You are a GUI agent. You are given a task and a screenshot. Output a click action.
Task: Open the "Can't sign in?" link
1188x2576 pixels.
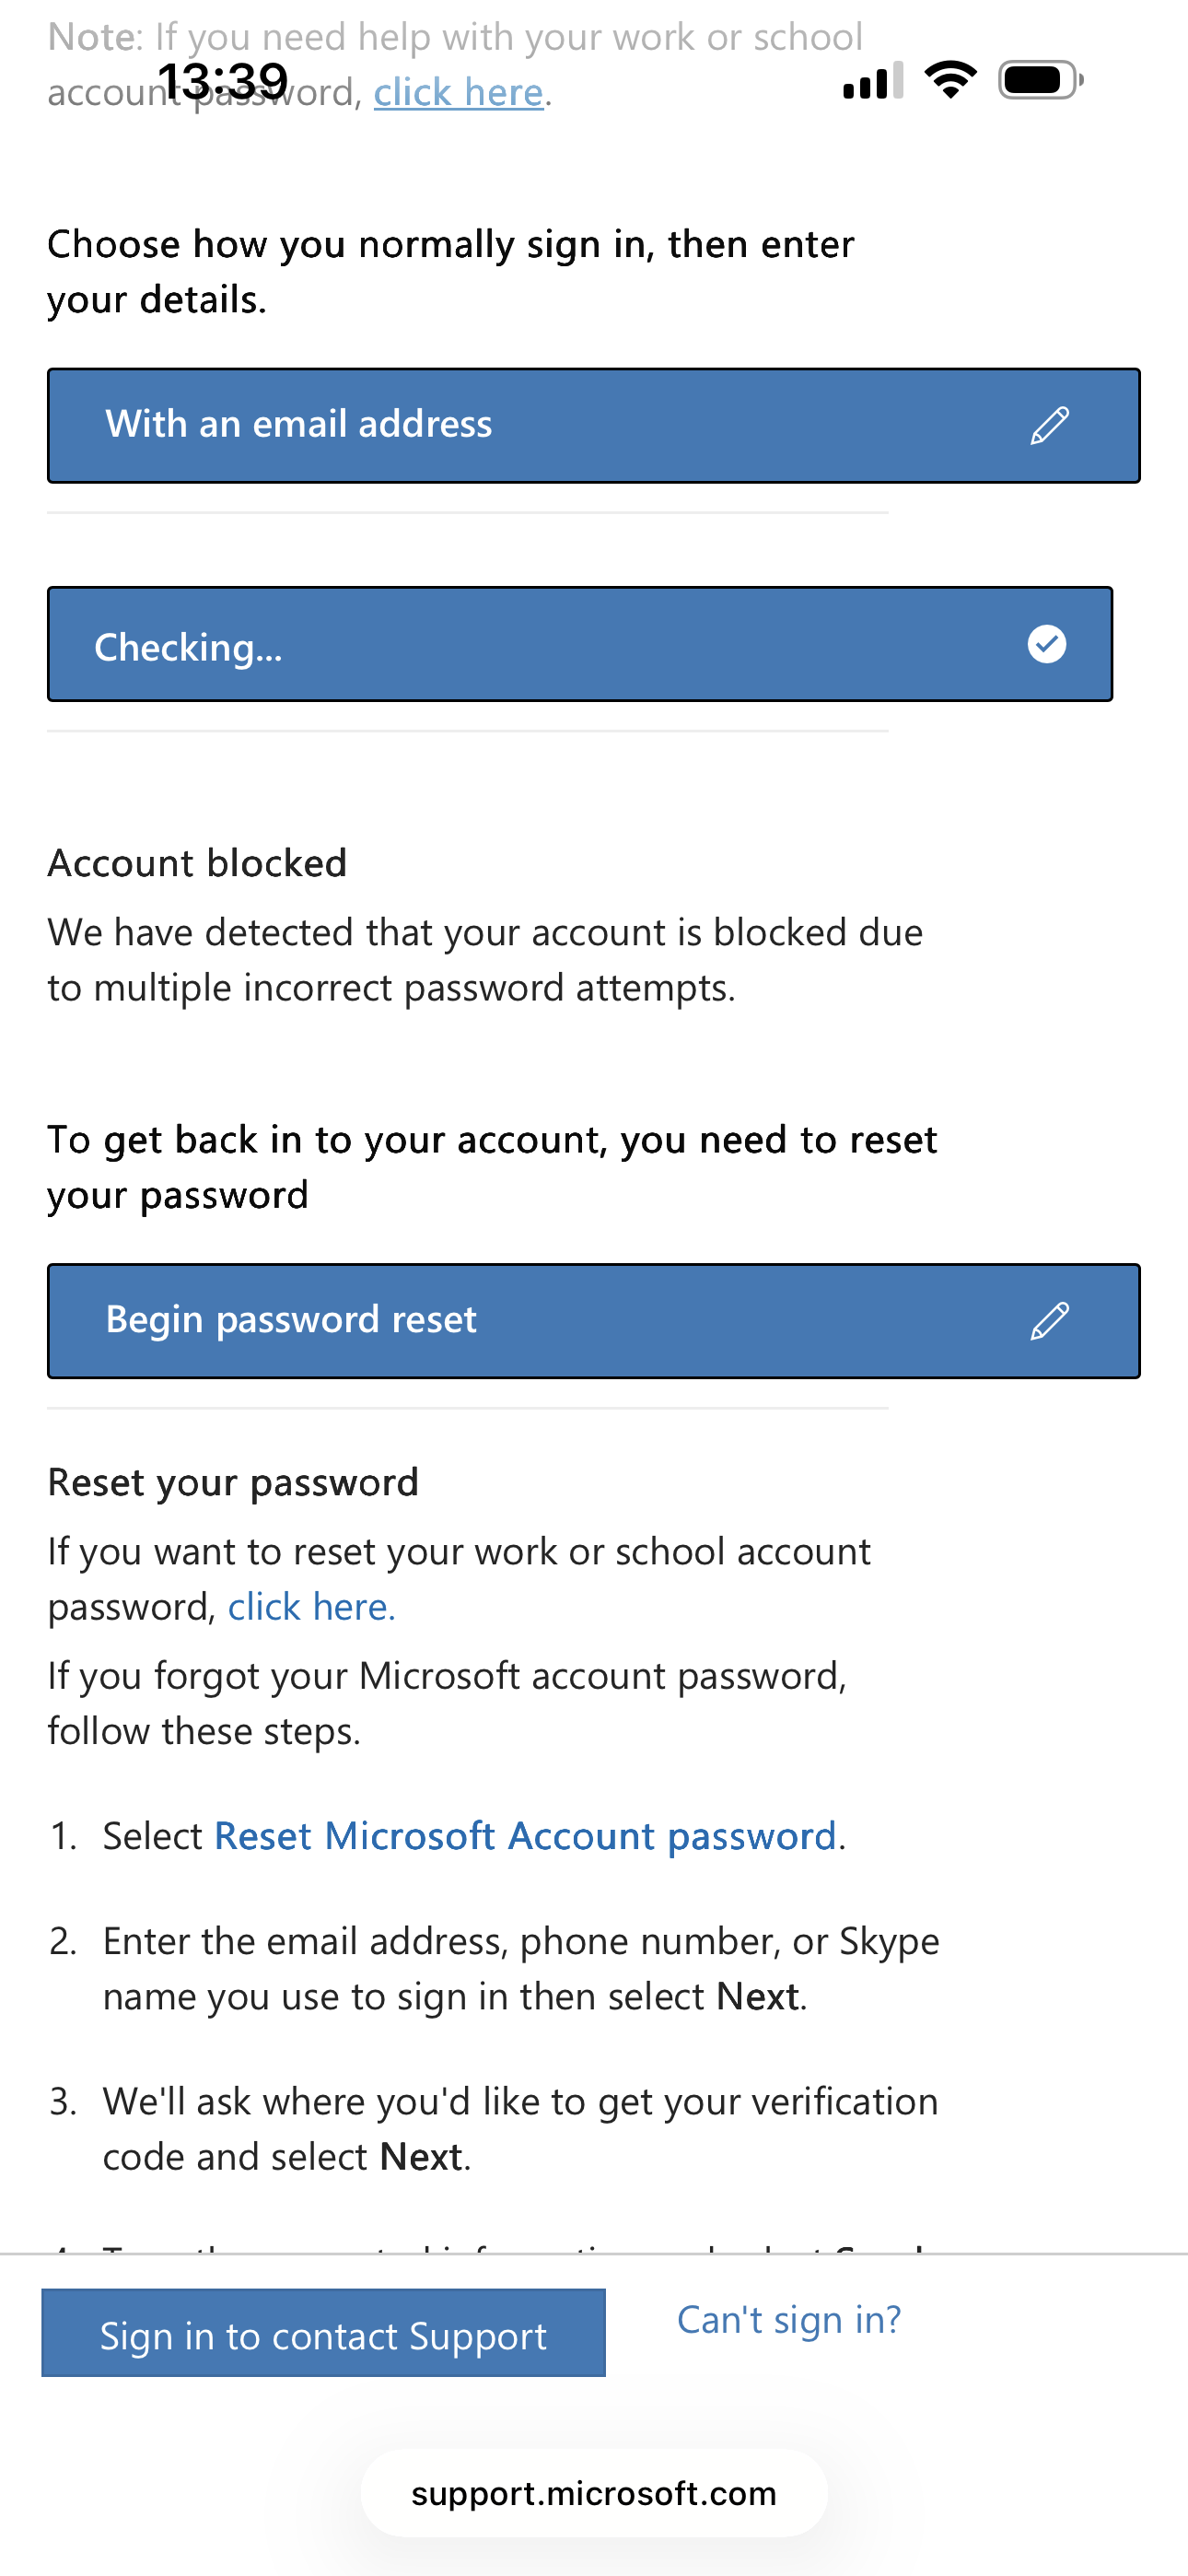(x=788, y=2319)
